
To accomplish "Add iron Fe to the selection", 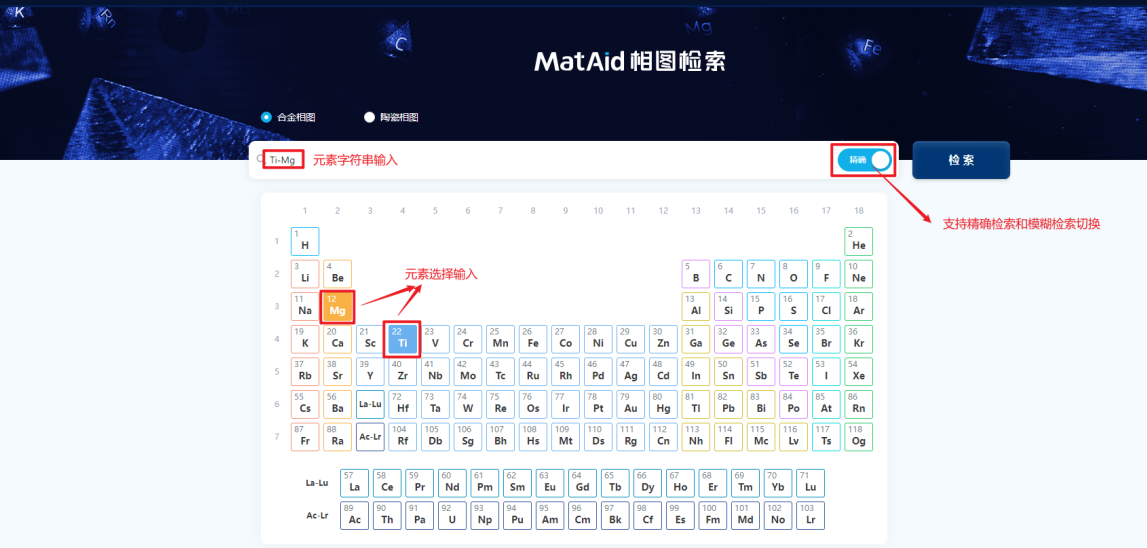I will pos(533,339).
